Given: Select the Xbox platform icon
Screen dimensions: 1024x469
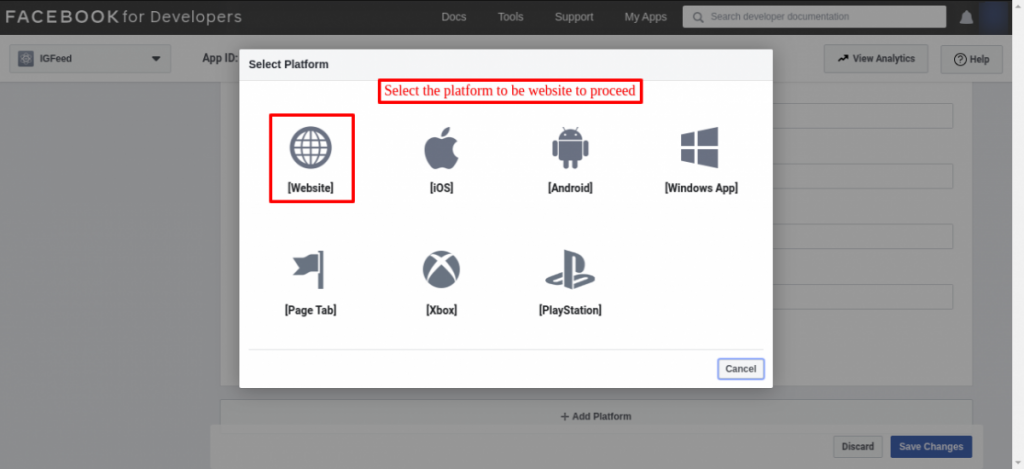Looking at the screenshot, I should pos(441,269).
